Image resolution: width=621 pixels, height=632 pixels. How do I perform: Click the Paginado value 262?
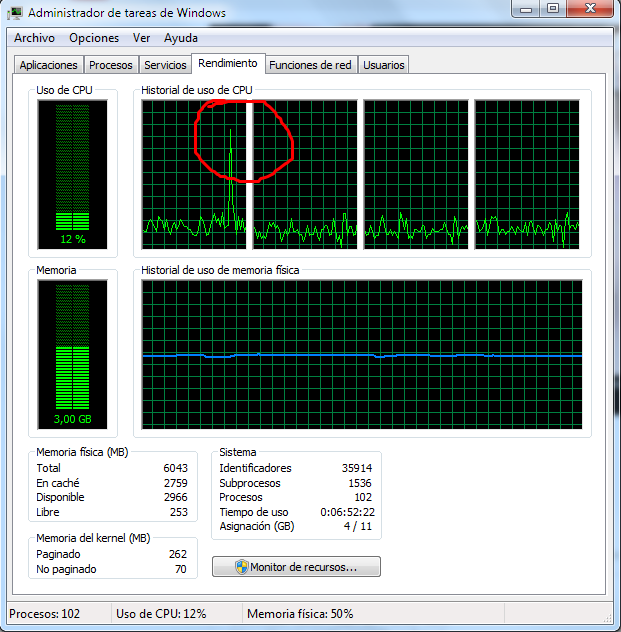178,554
